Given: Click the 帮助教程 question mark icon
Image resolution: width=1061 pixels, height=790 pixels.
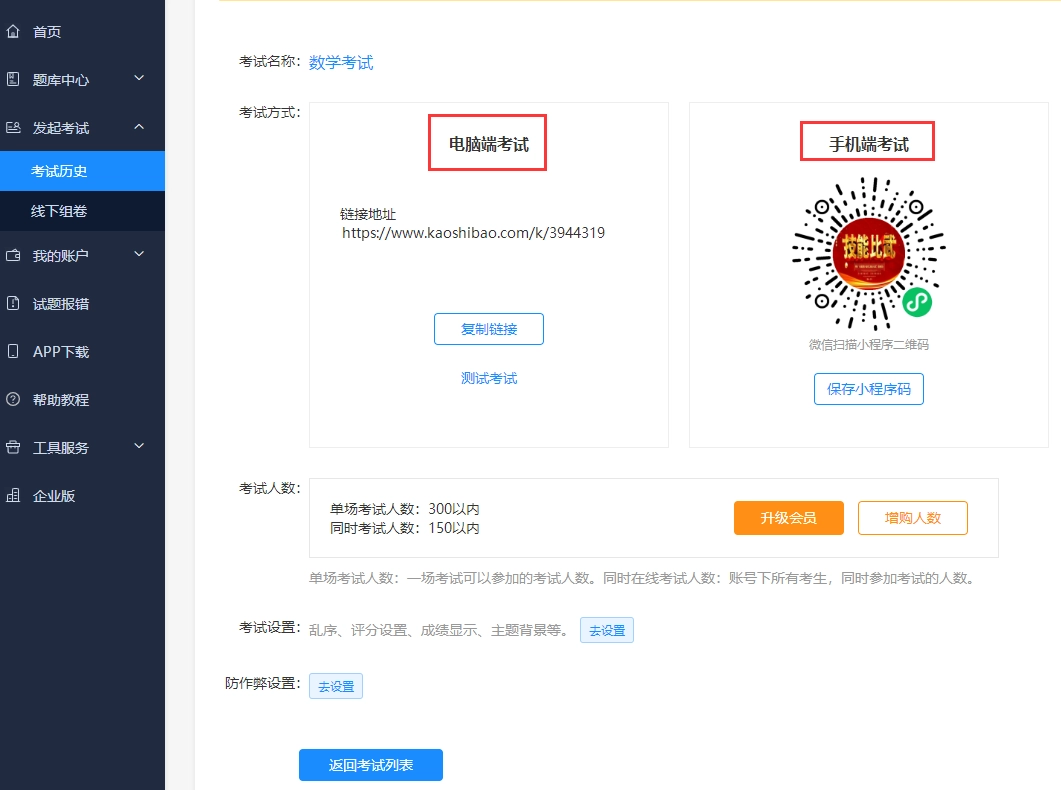Looking at the screenshot, I should tap(13, 399).
